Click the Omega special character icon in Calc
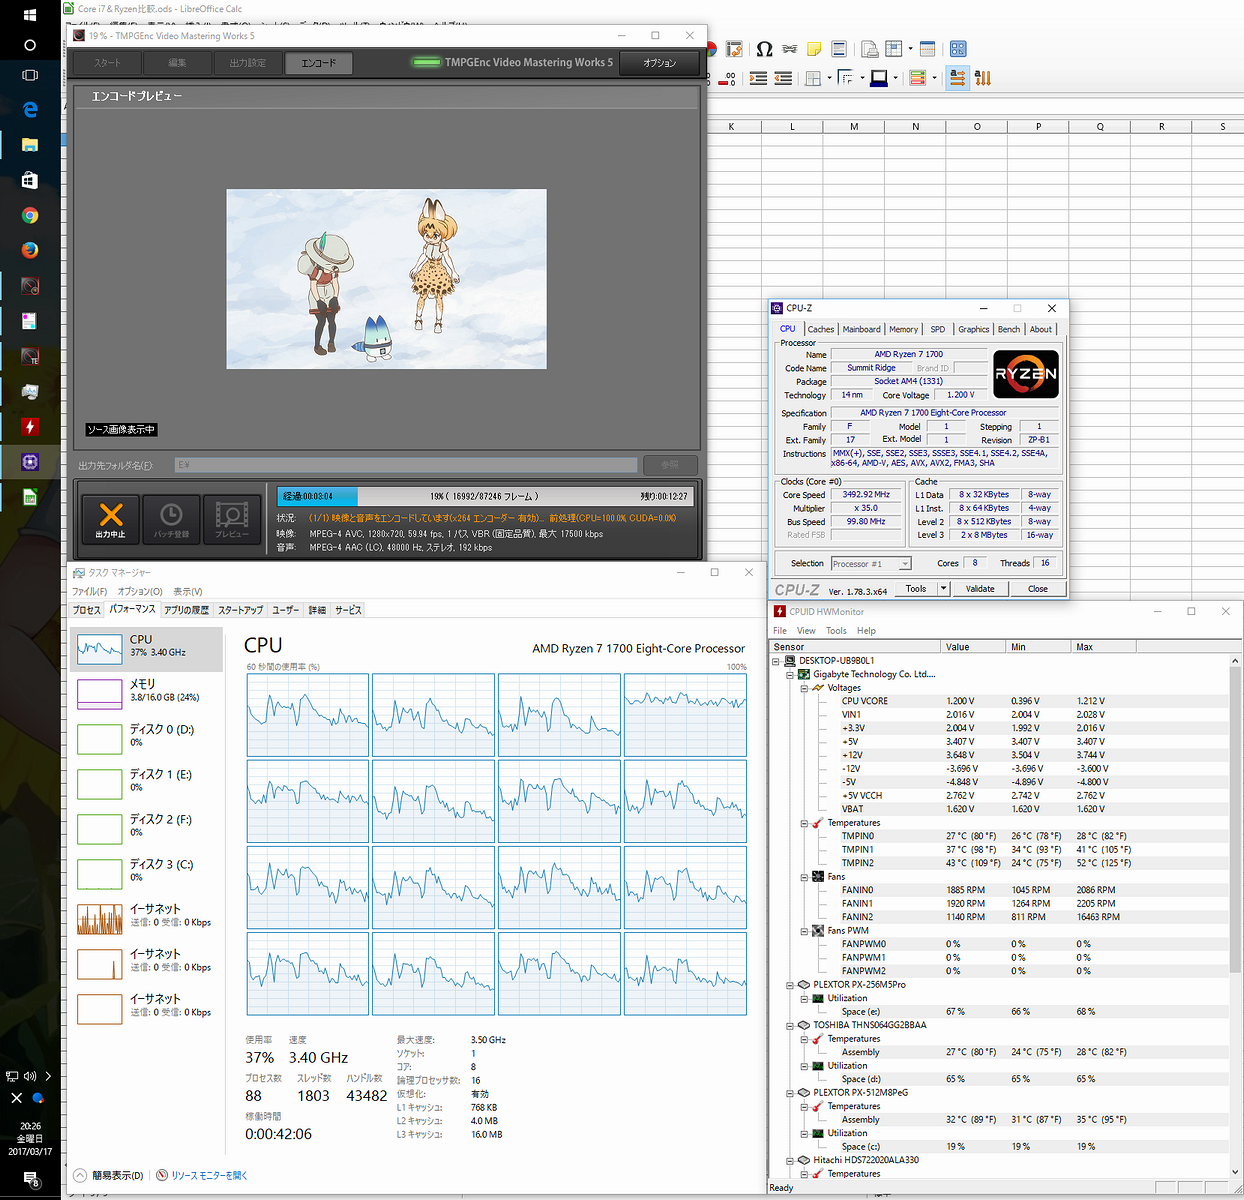Image resolution: width=1244 pixels, height=1200 pixels. point(764,49)
